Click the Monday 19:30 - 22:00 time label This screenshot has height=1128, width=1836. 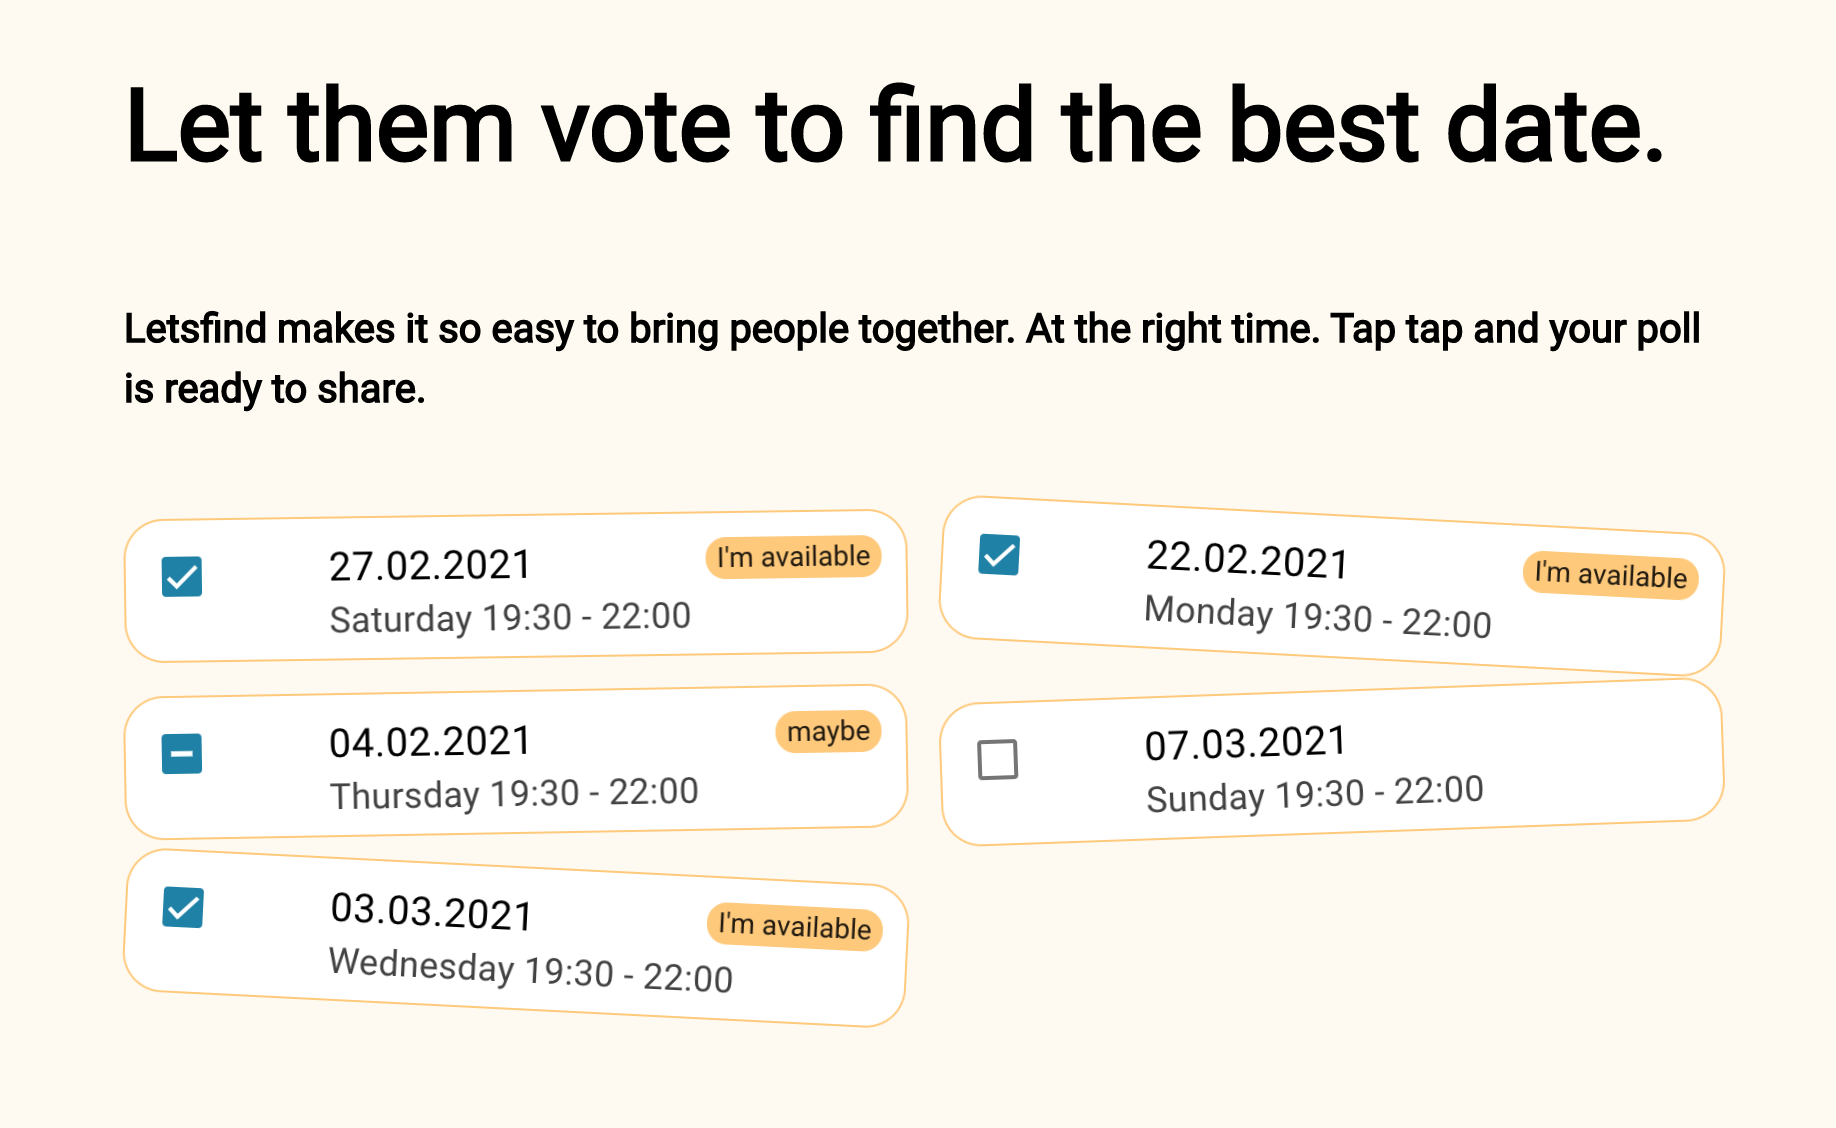pos(1317,616)
